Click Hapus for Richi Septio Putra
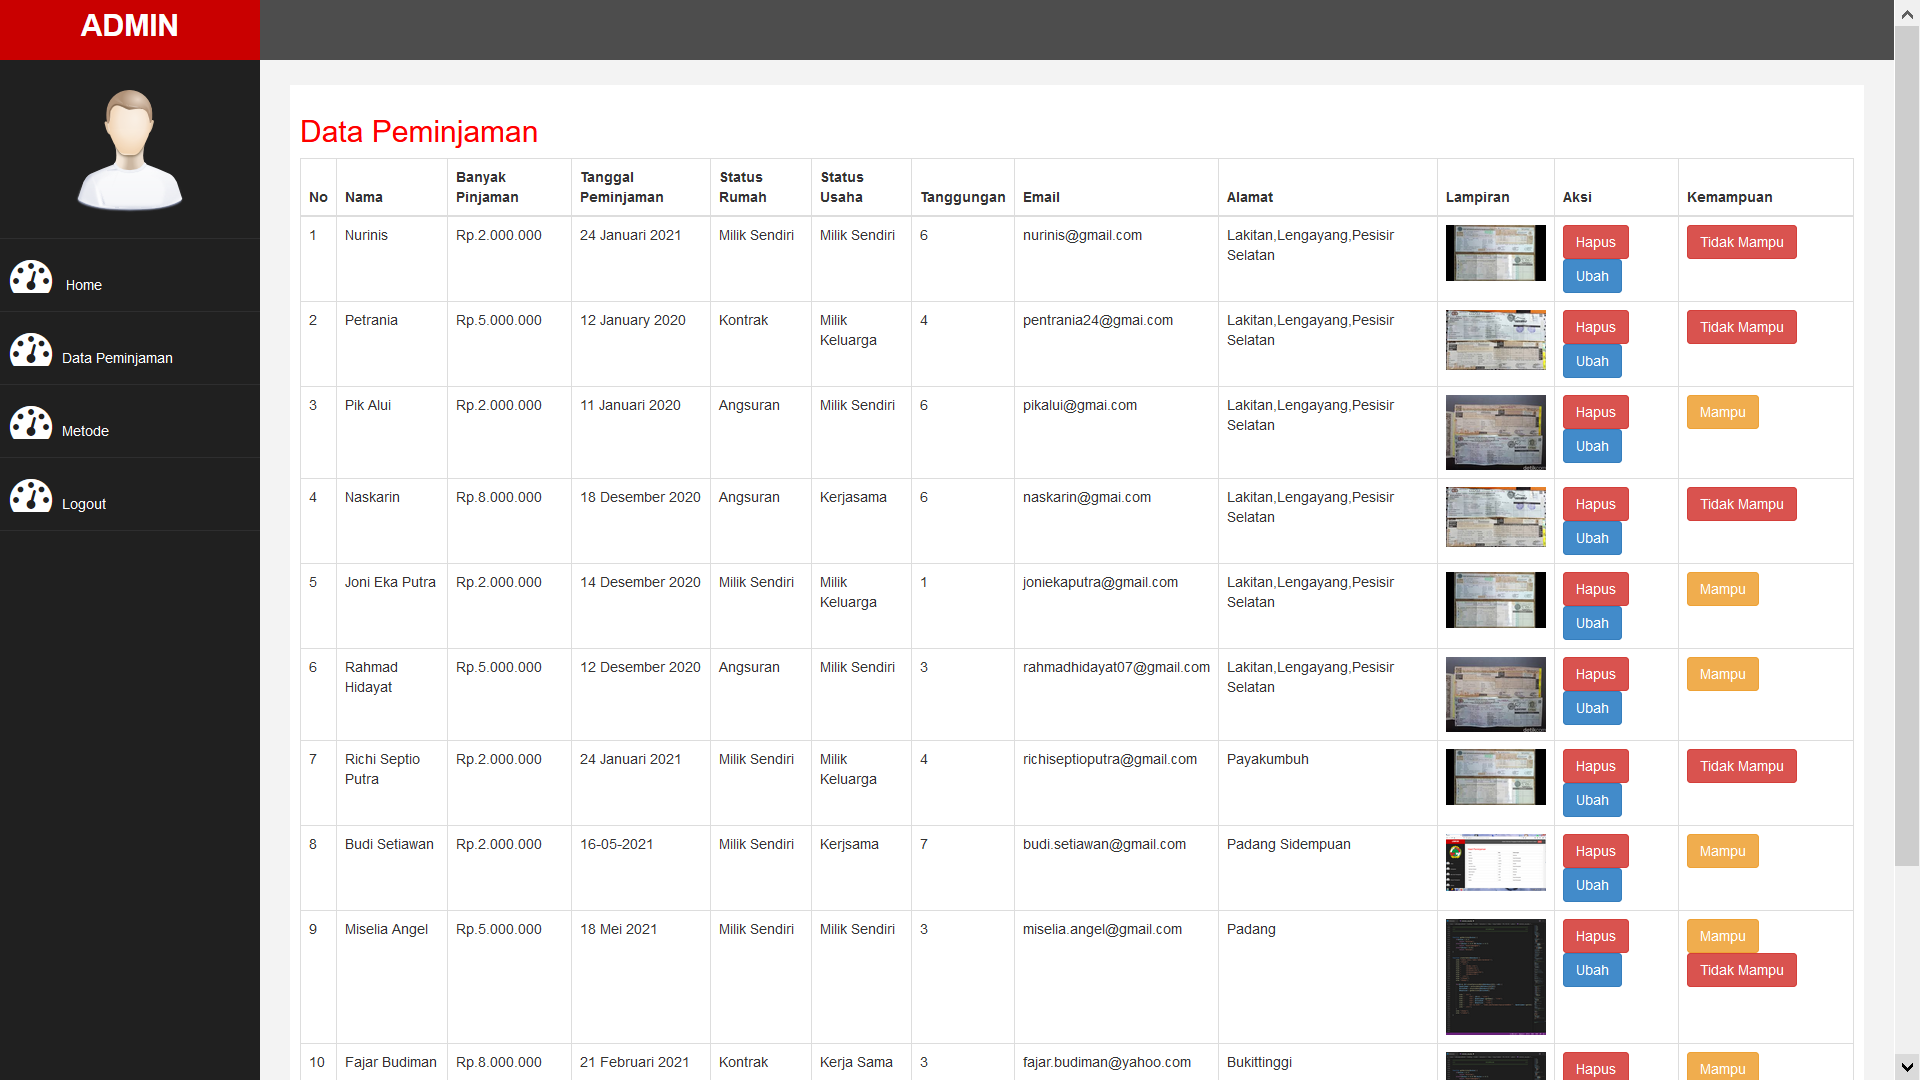This screenshot has height=1080, width=1920. (x=1595, y=766)
